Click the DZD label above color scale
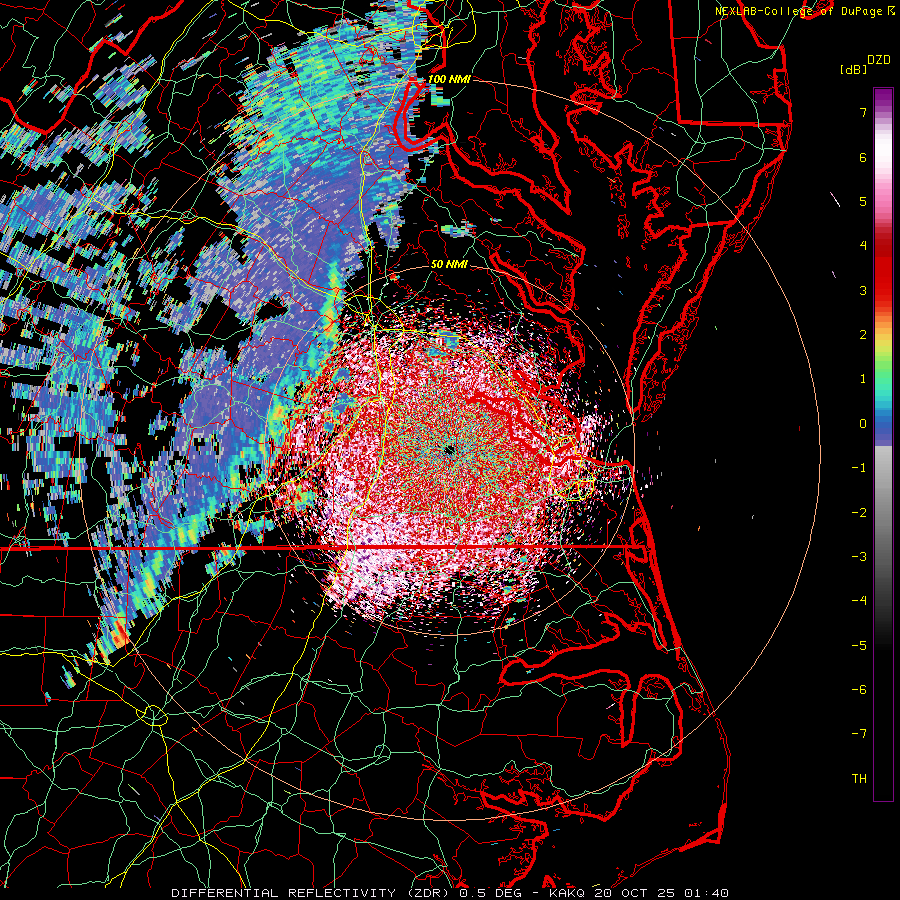The image size is (900, 900). tap(879, 60)
